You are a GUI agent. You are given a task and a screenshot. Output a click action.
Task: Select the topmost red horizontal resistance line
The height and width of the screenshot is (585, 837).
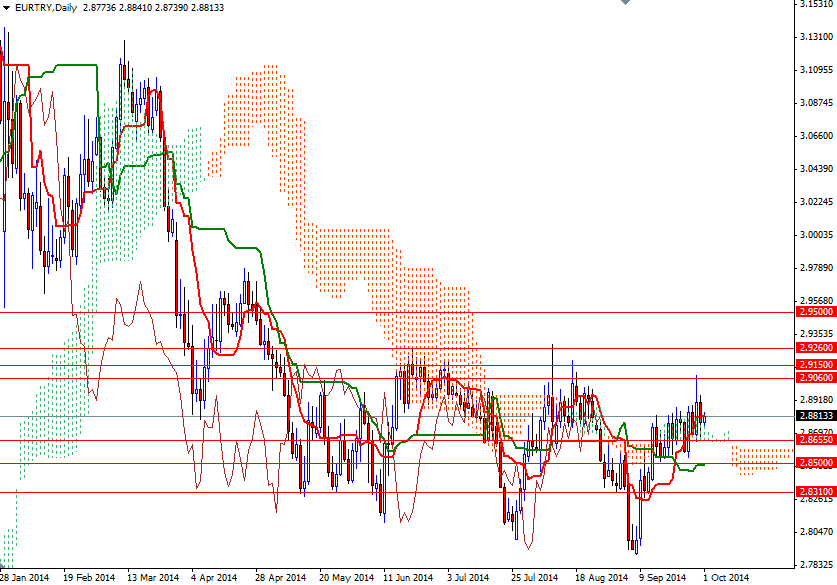[x=400, y=311]
